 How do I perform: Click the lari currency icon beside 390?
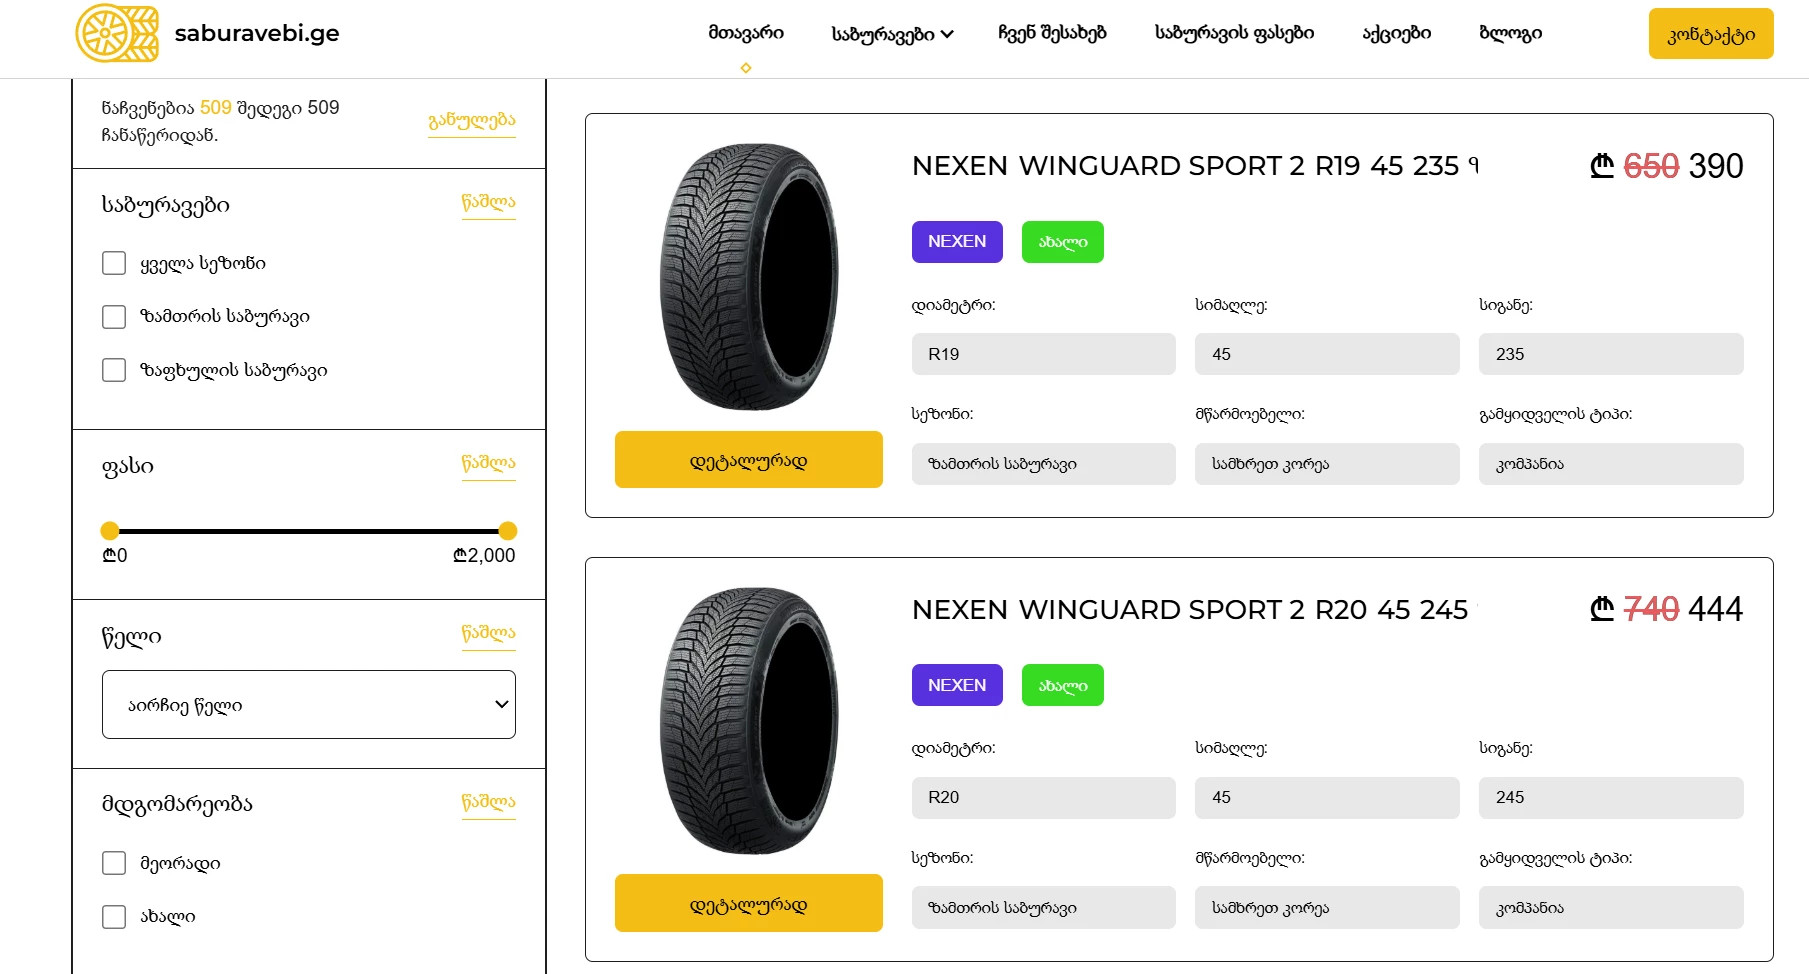tap(1602, 165)
